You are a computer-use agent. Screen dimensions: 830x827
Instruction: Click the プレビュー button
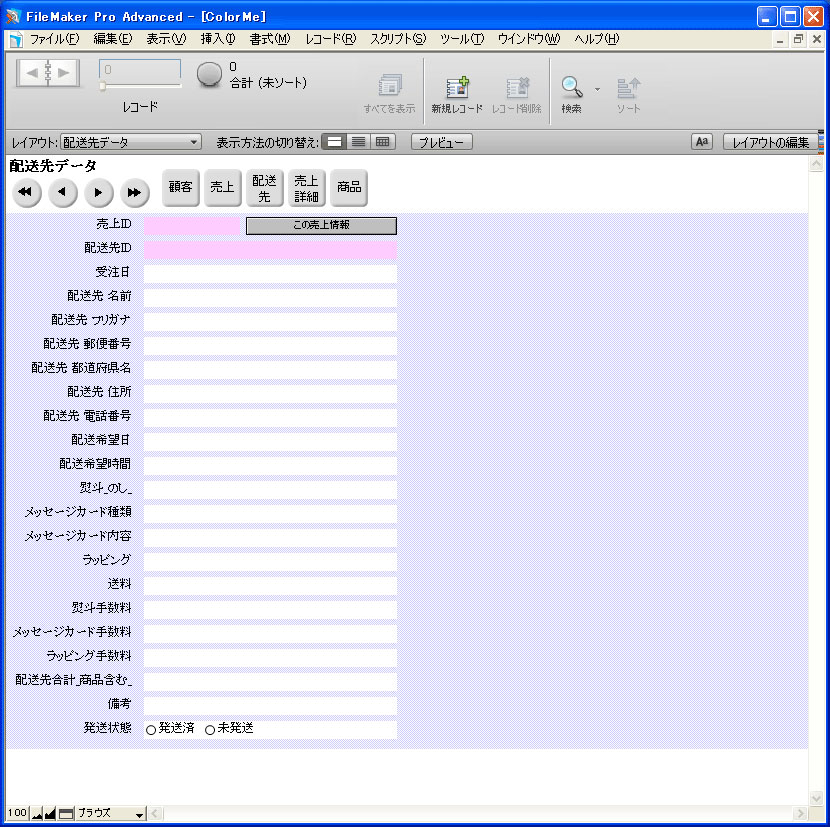pyautogui.click(x=441, y=142)
